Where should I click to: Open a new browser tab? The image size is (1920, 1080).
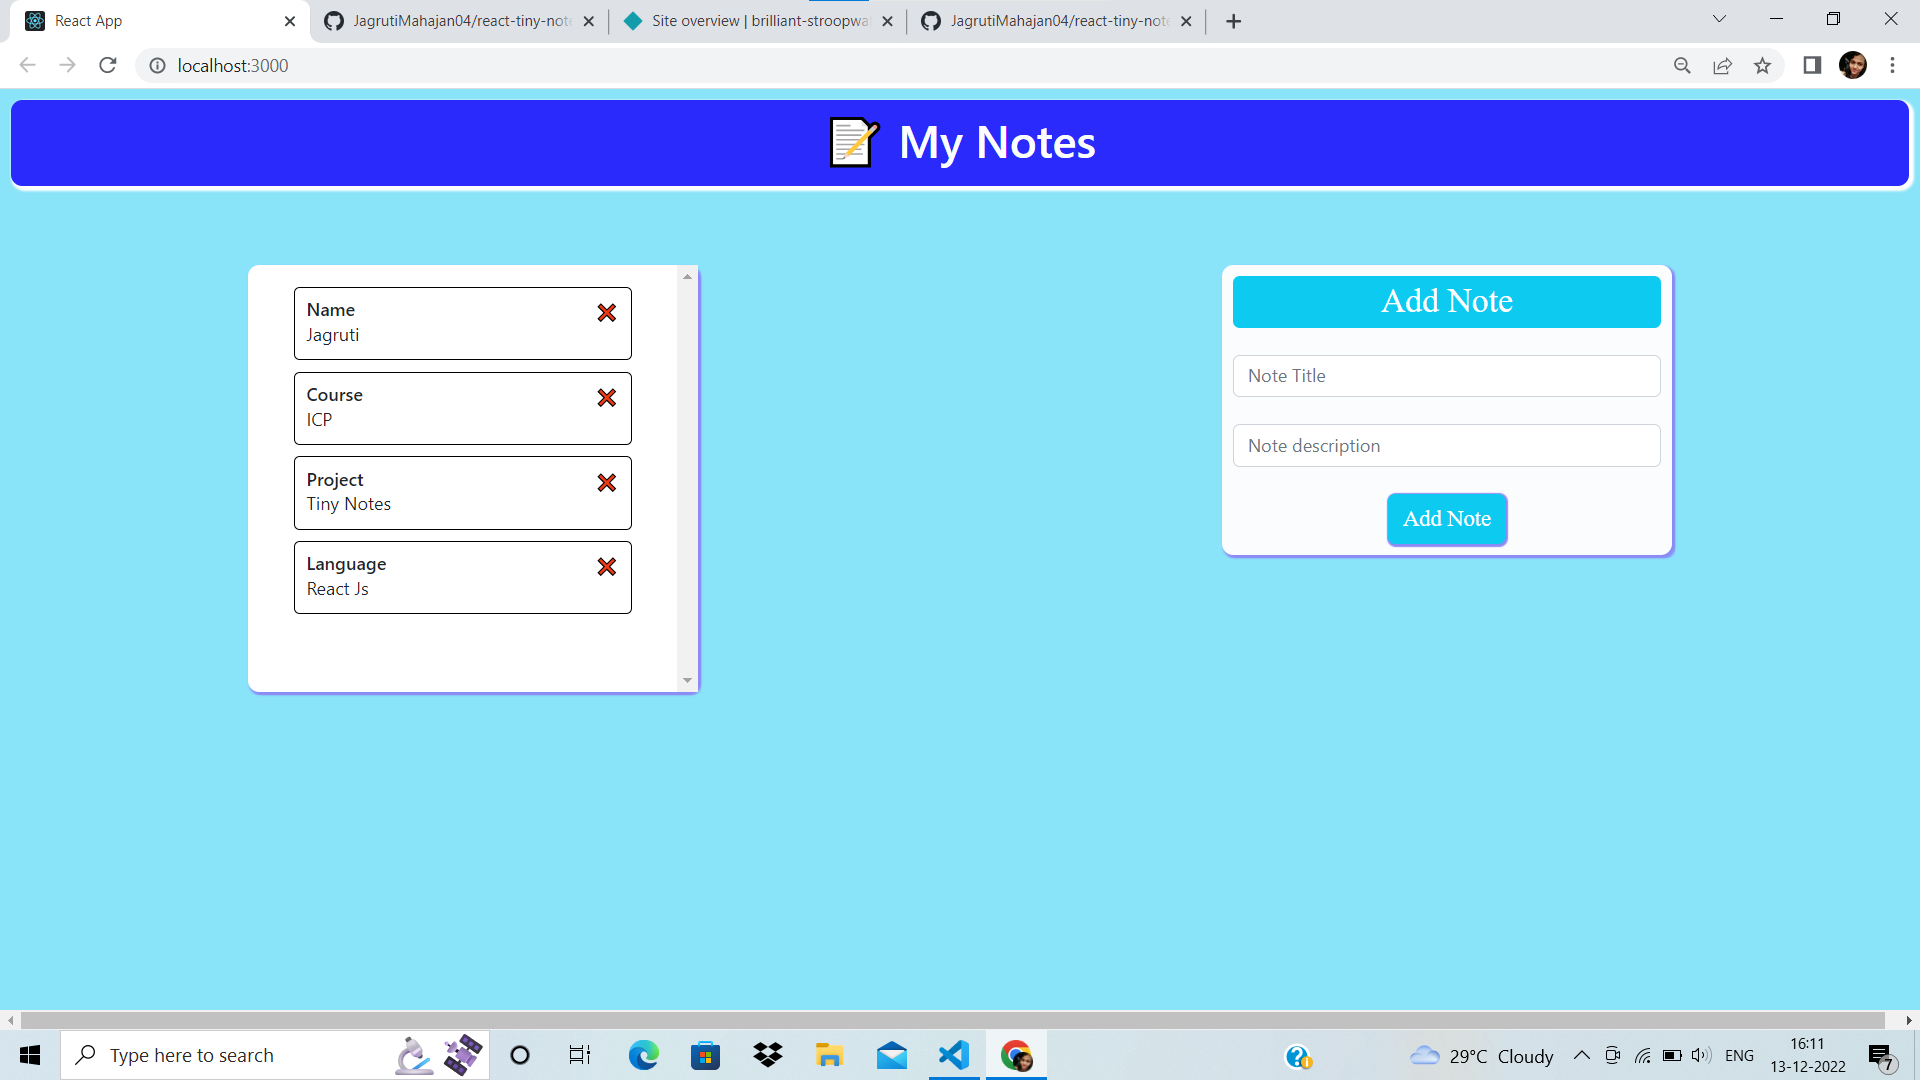pyautogui.click(x=1233, y=21)
